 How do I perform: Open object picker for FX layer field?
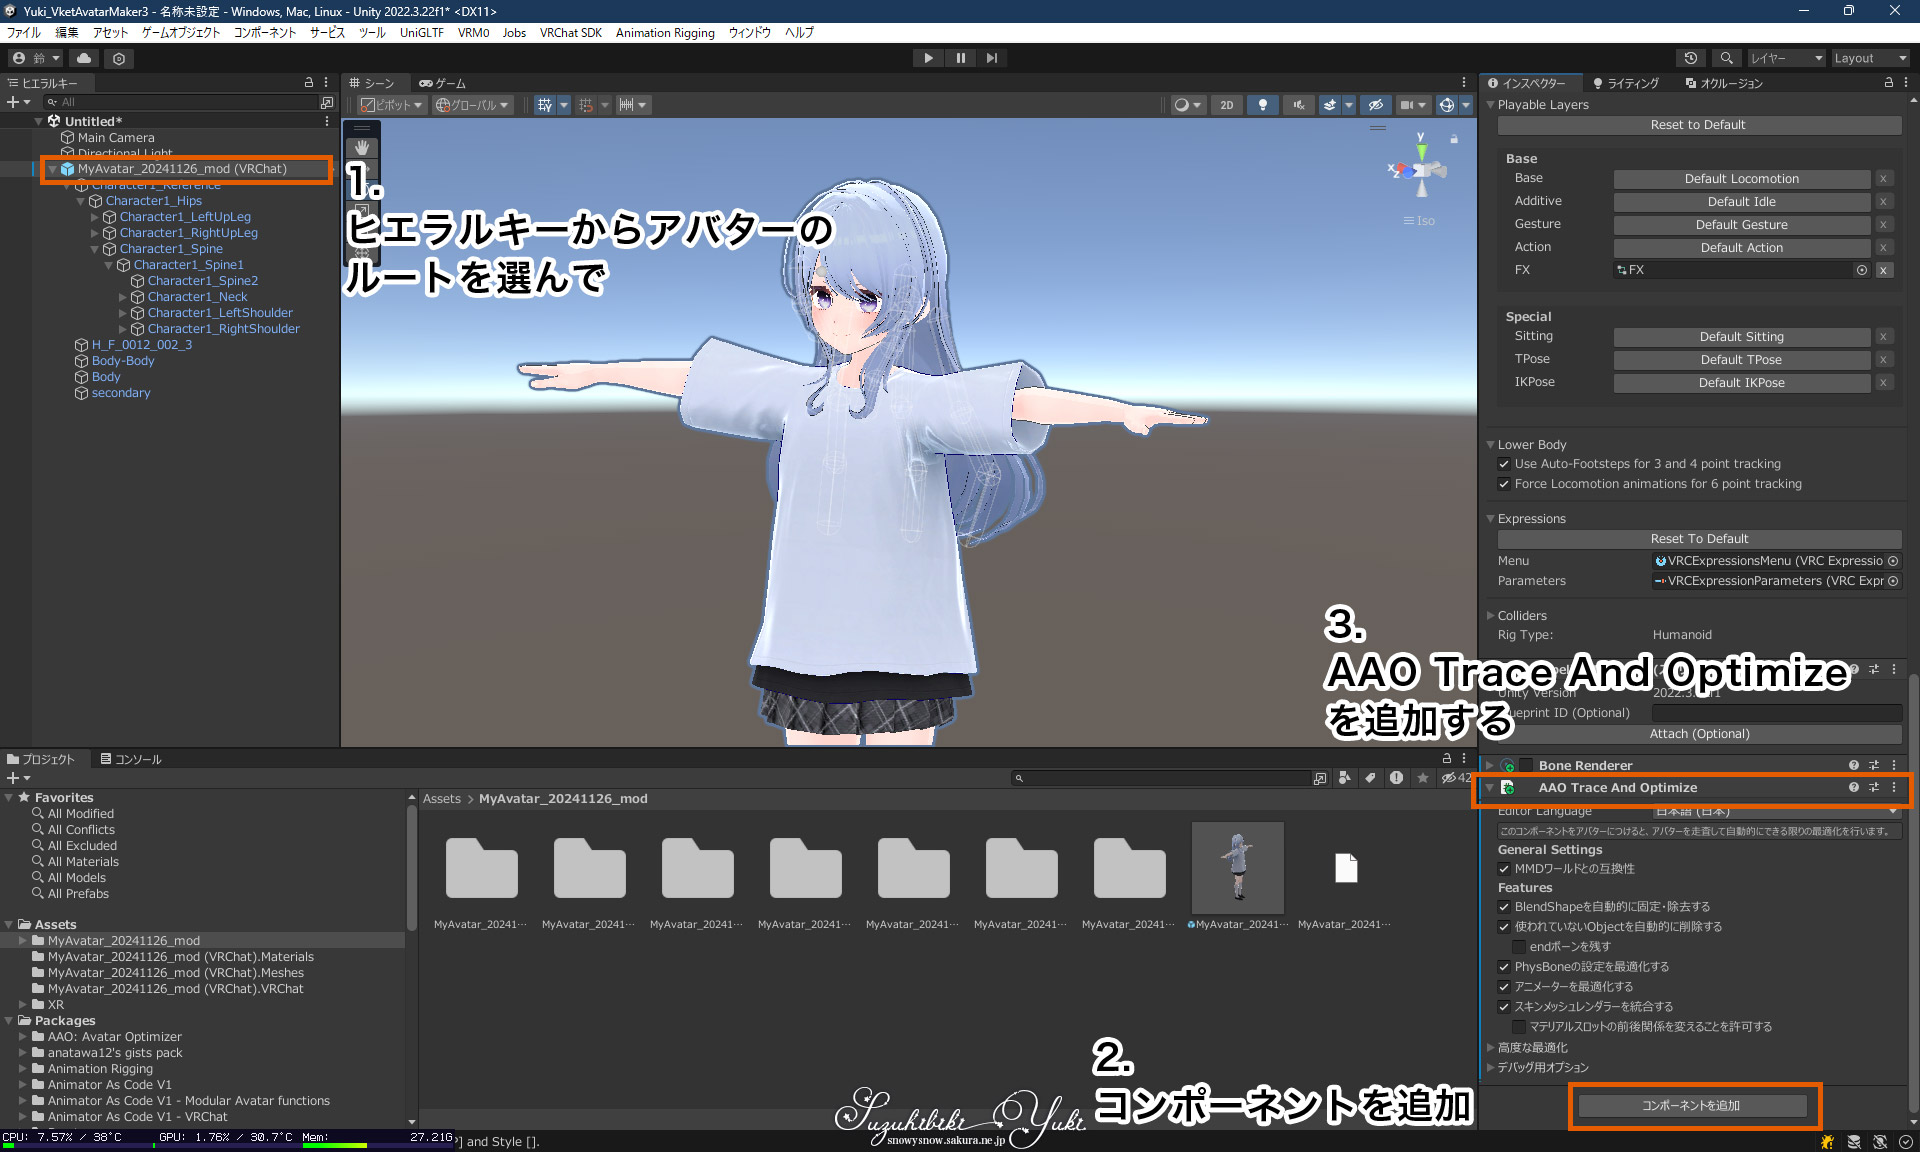(x=1862, y=270)
